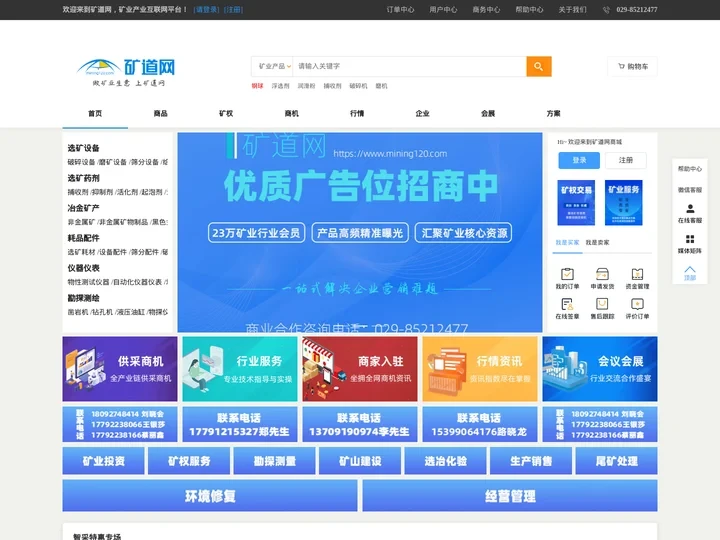Click 勘探测量 button

(x=274, y=461)
